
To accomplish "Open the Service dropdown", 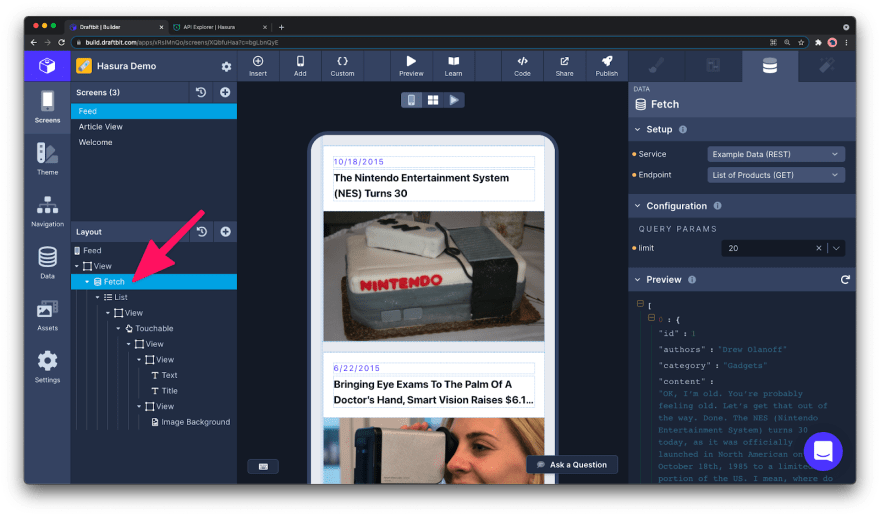I will (x=776, y=154).
